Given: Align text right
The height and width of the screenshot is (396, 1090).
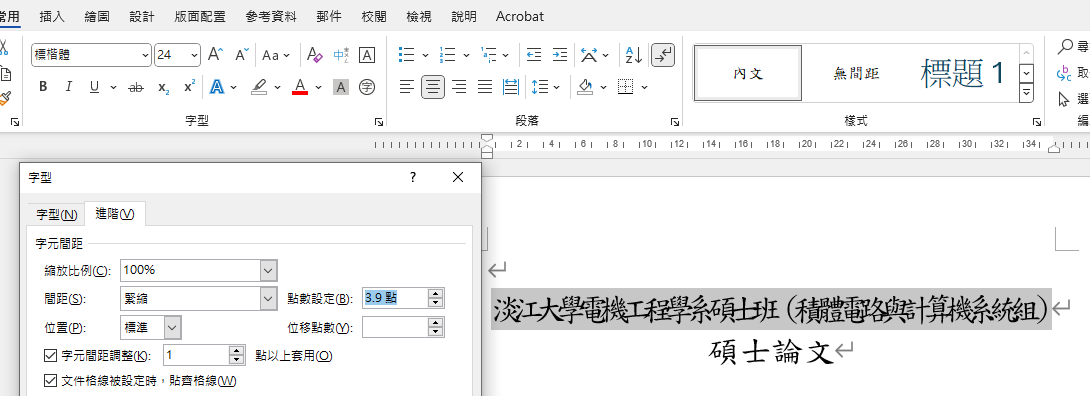Looking at the screenshot, I should pyautogui.click(x=459, y=87).
